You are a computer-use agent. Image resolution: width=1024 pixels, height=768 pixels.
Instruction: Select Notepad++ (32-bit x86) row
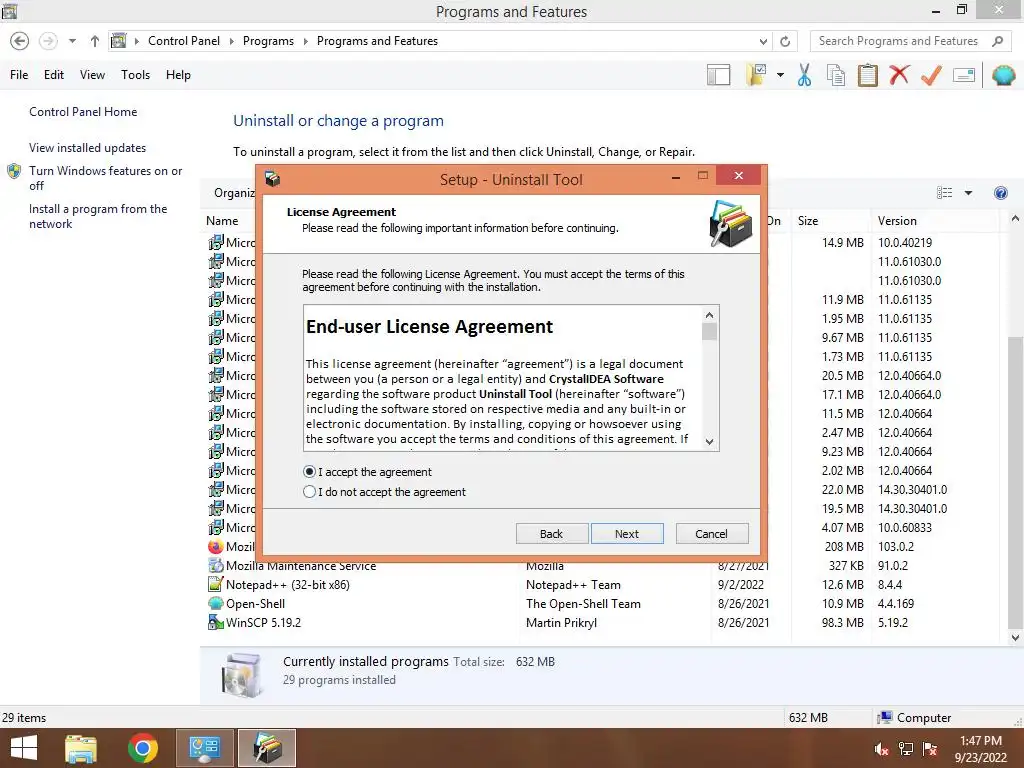coord(601,584)
